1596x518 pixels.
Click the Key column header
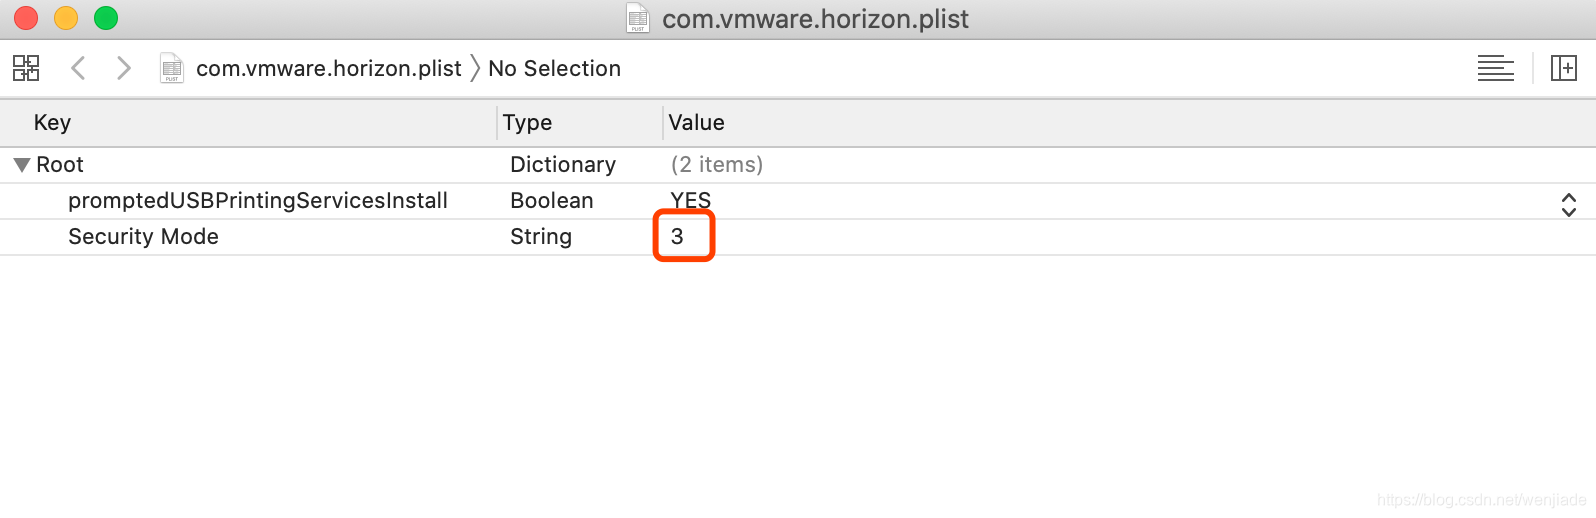point(52,123)
